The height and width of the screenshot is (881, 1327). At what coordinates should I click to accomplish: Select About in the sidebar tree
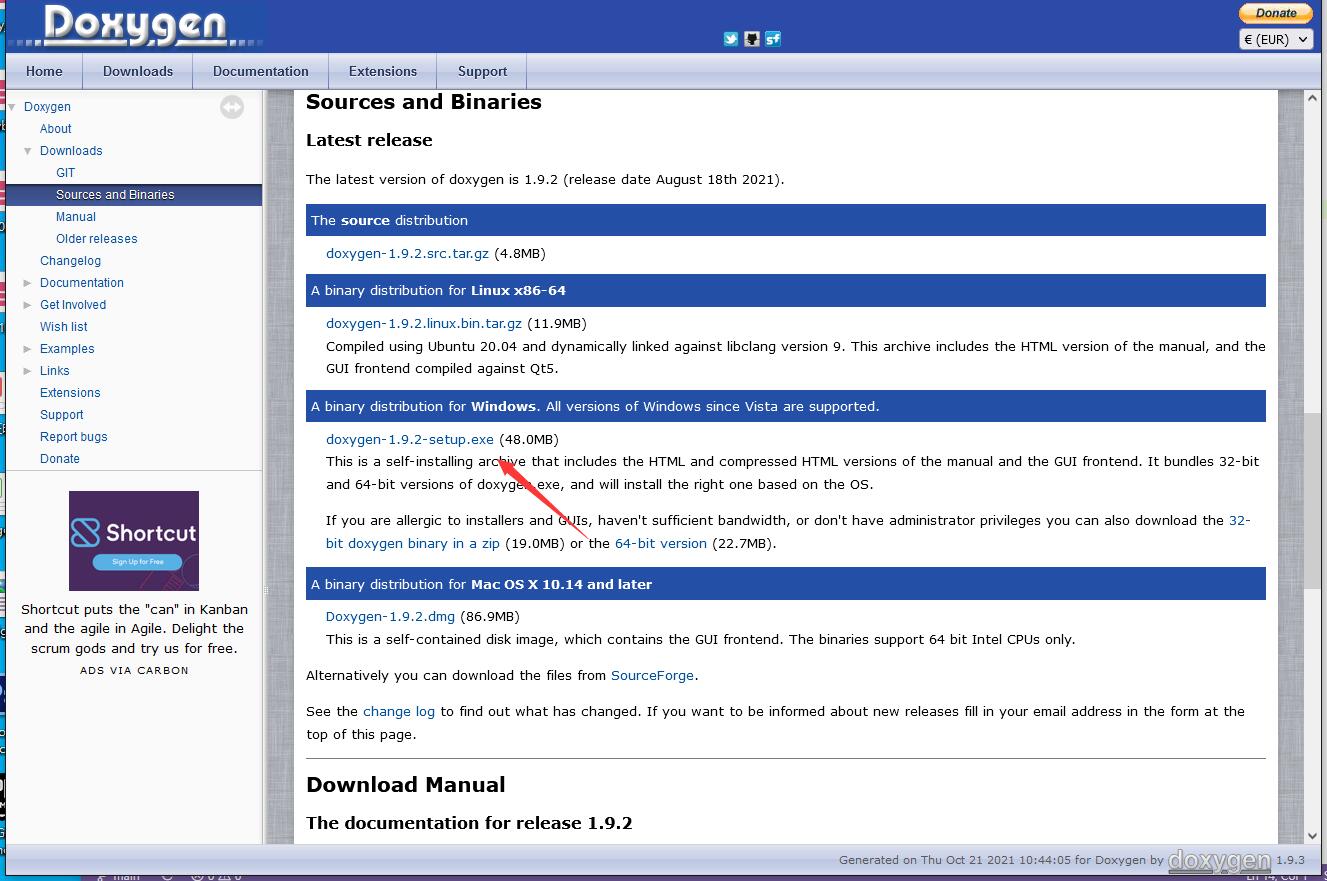pyautogui.click(x=56, y=129)
